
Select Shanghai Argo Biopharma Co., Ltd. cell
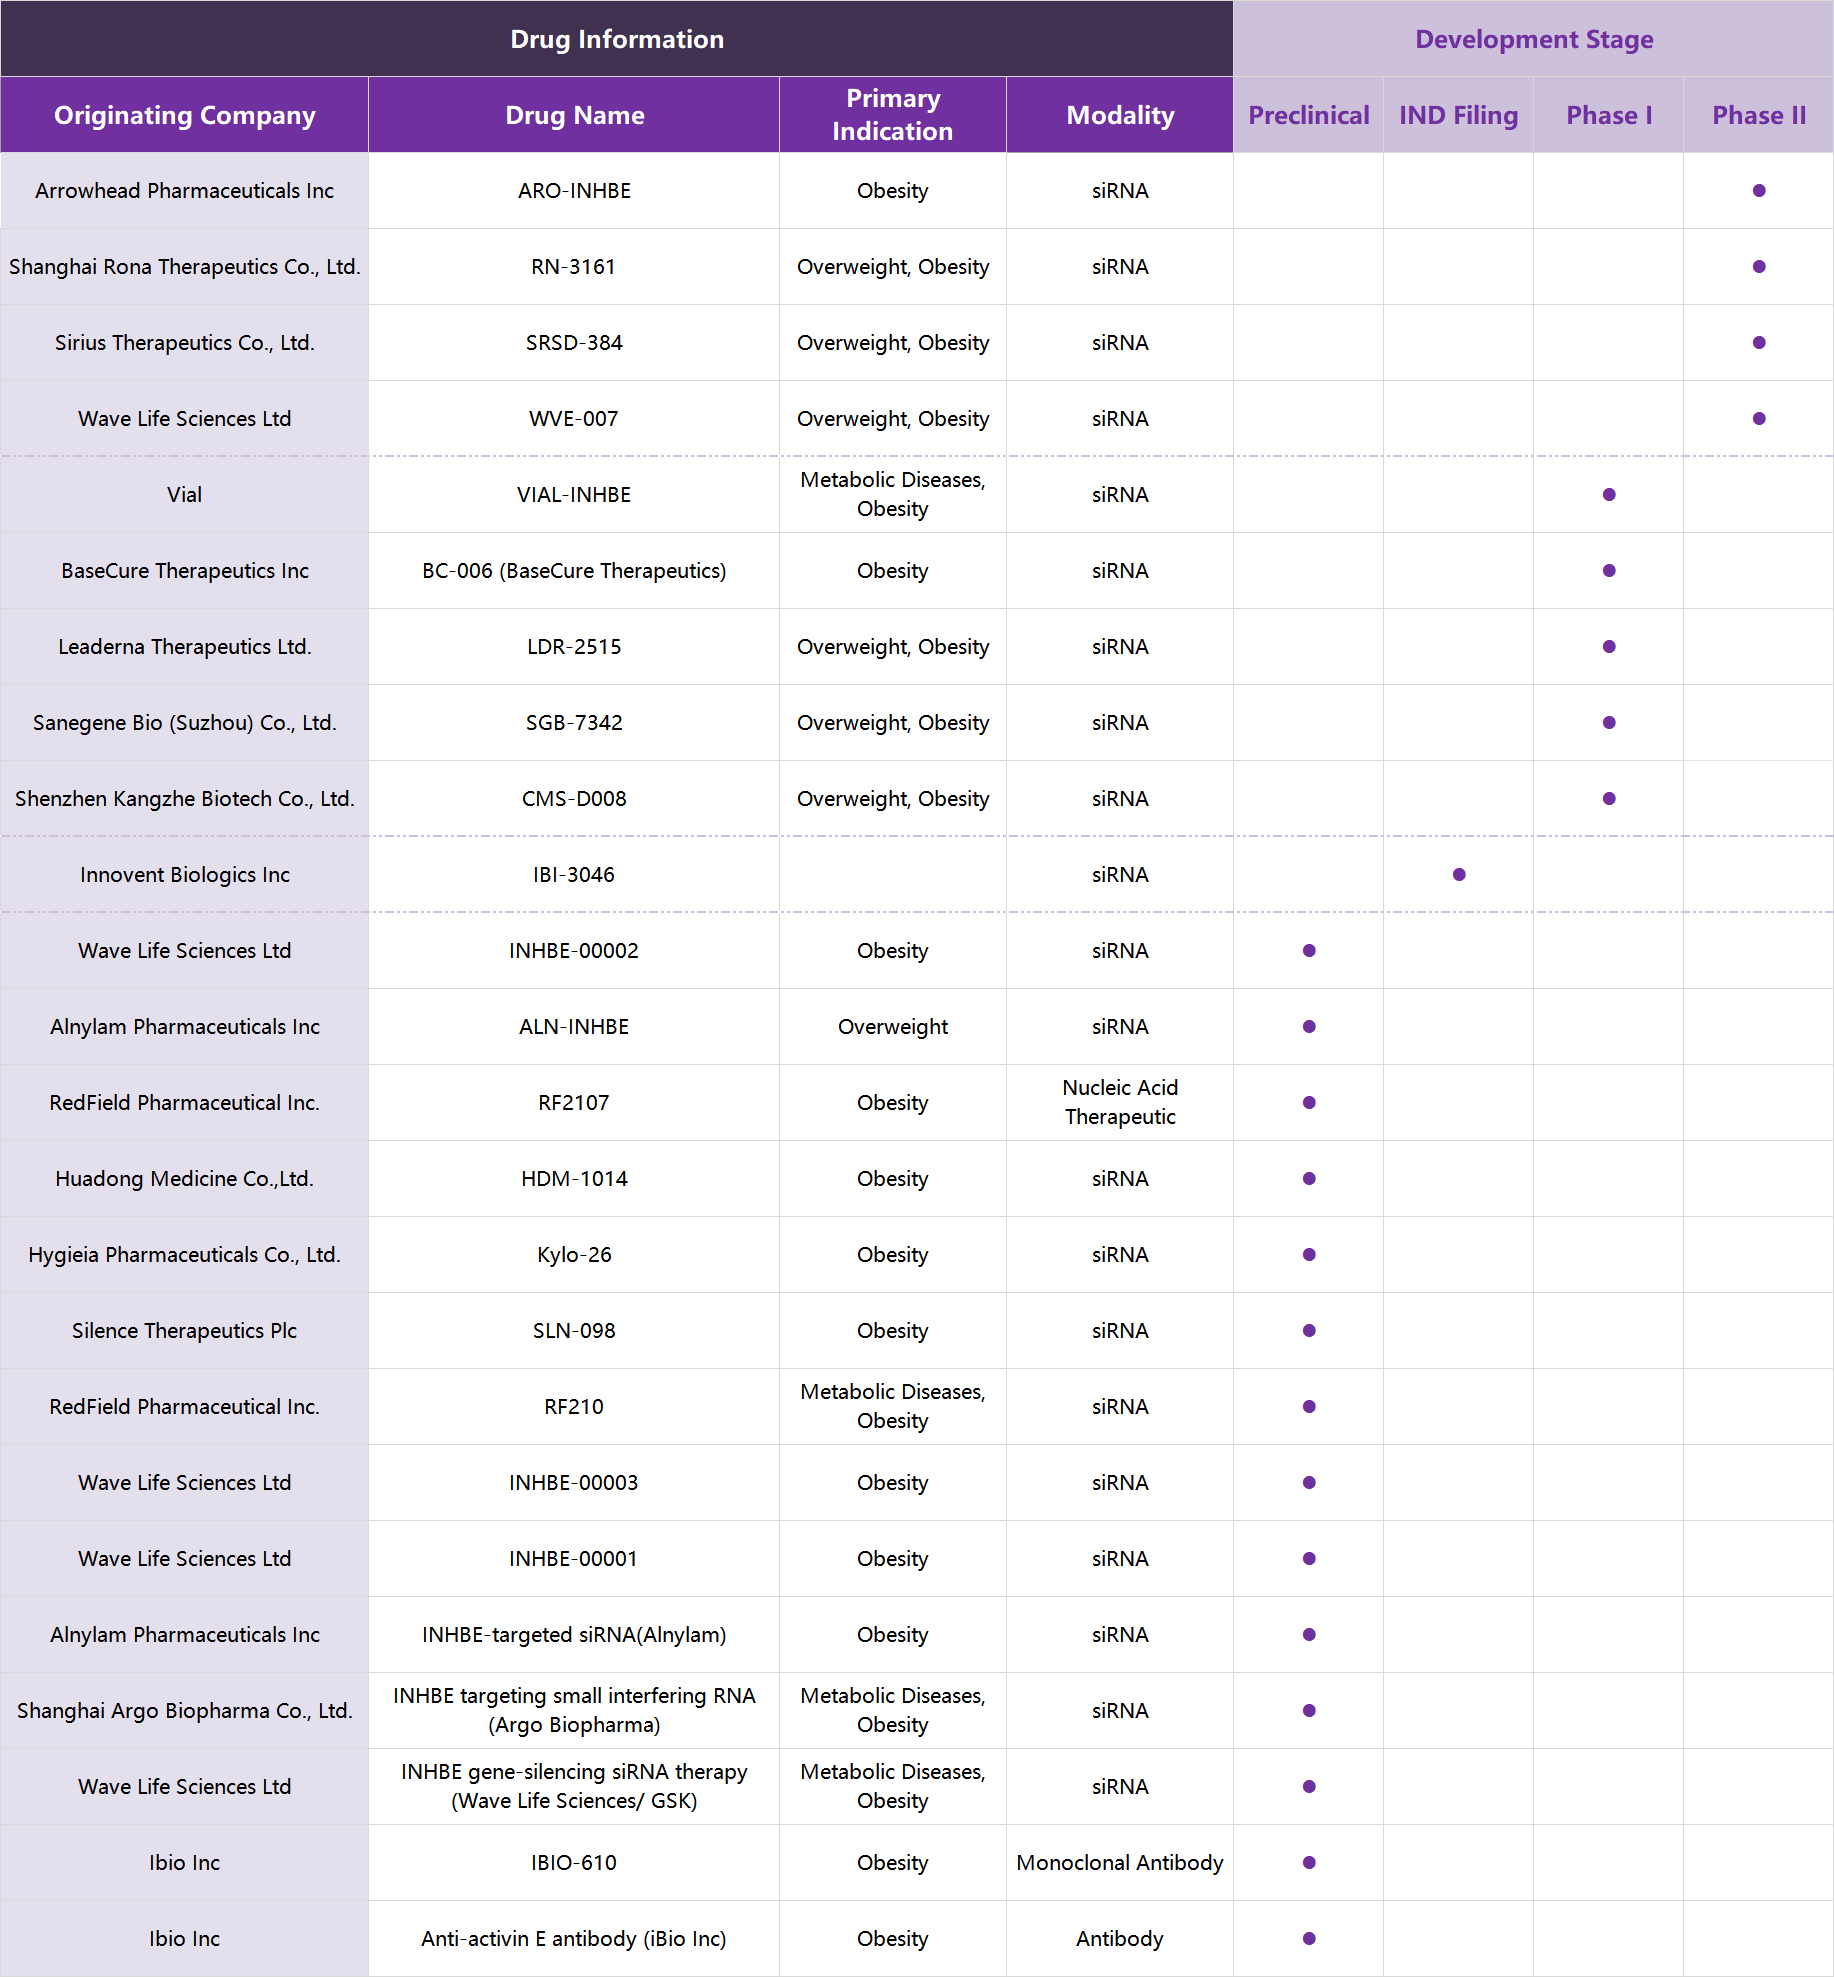coord(184,1711)
